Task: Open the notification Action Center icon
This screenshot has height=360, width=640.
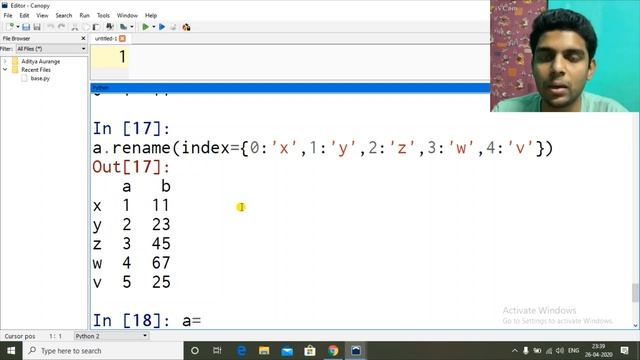Action: tap(624, 351)
